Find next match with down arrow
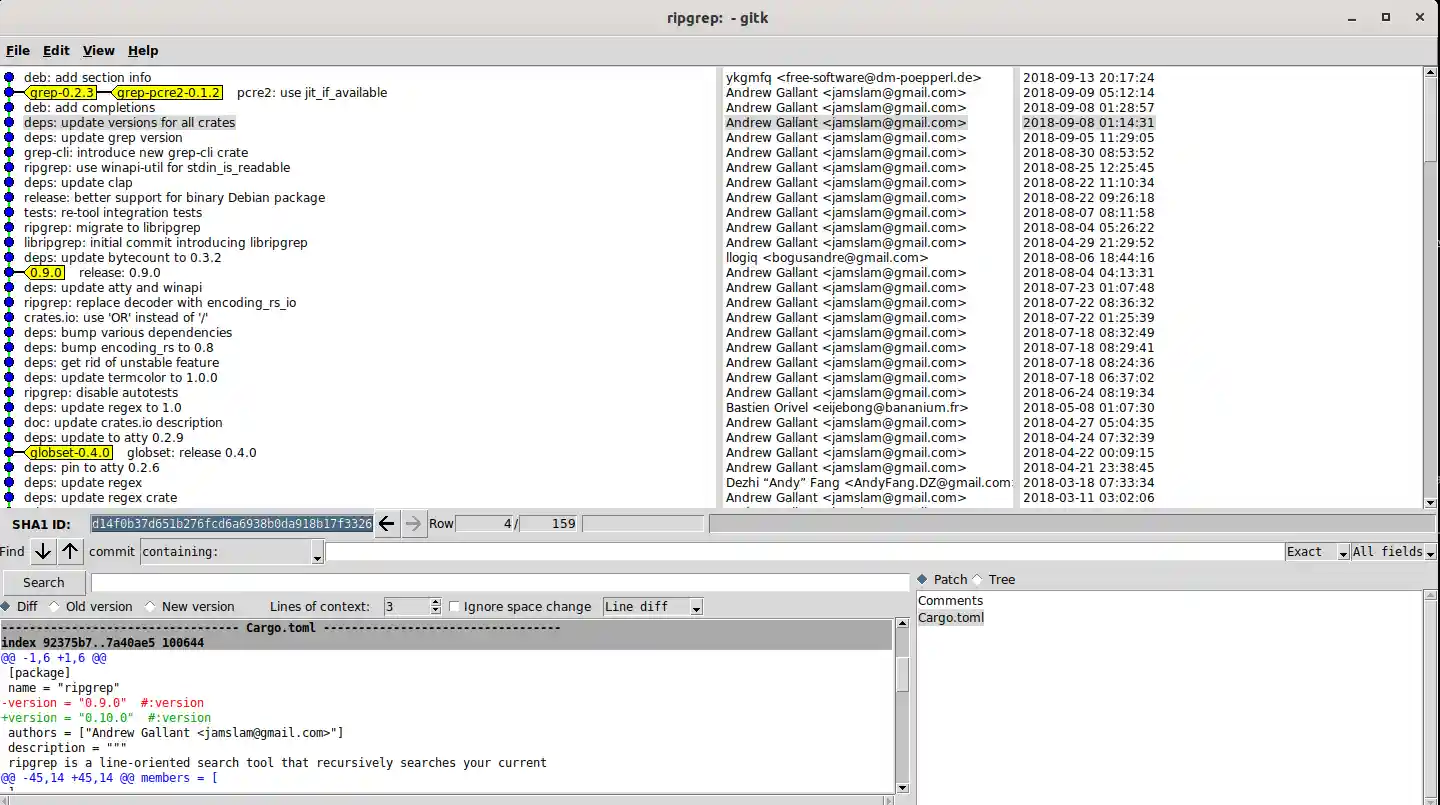Screen dimensions: 1440x805 pos(43,551)
